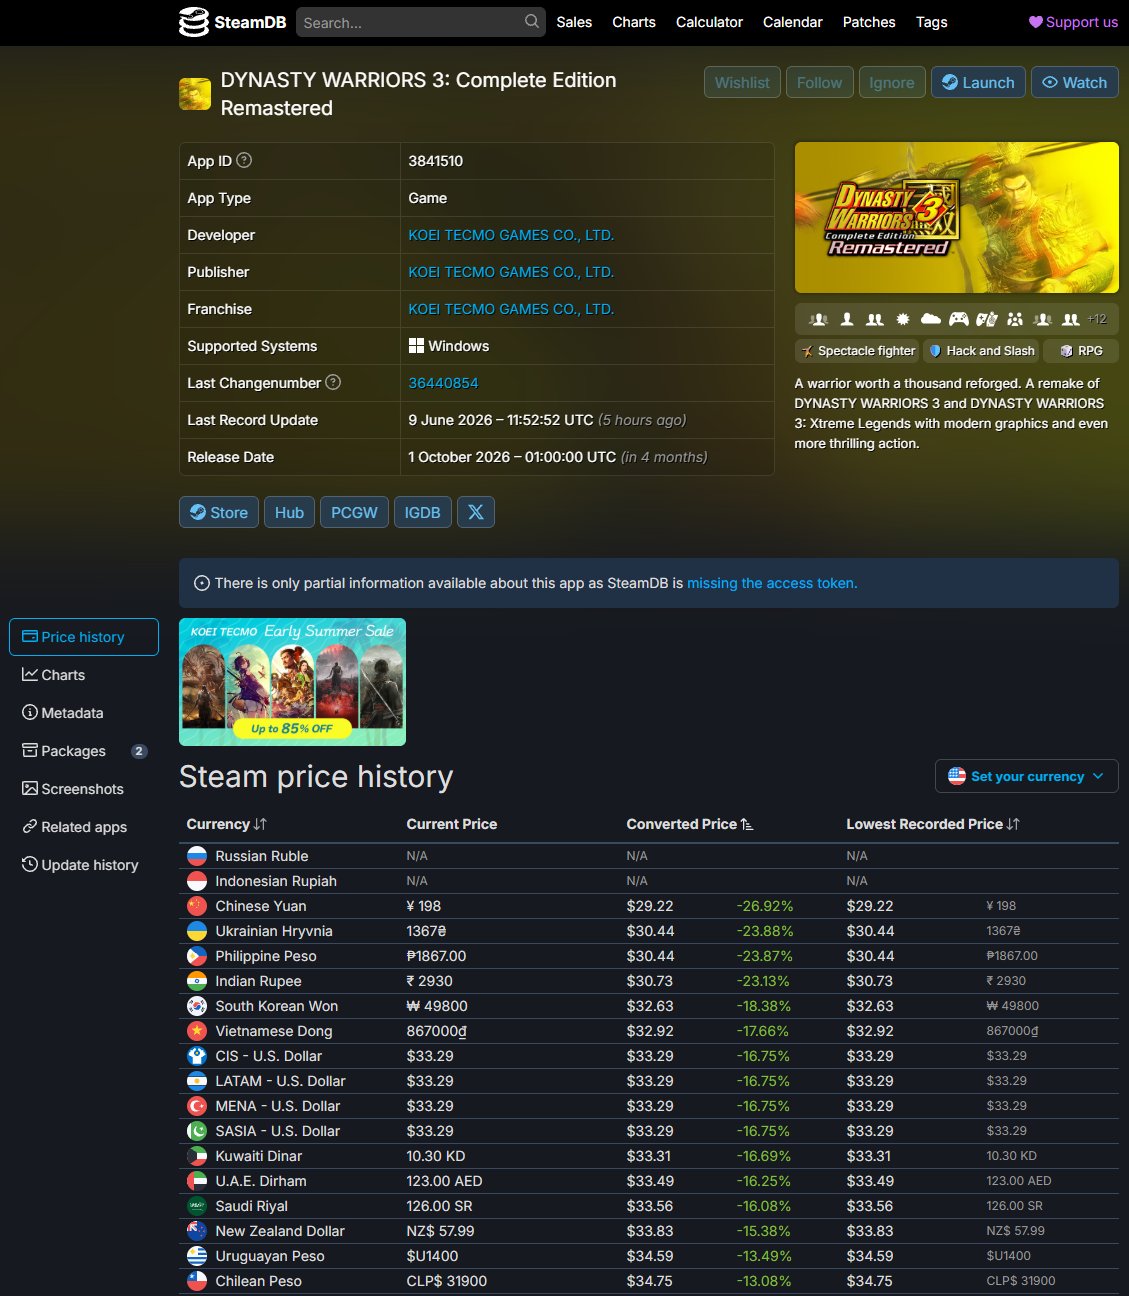Open the Charts top navigation item
This screenshot has width=1129, height=1296.
click(x=634, y=22)
